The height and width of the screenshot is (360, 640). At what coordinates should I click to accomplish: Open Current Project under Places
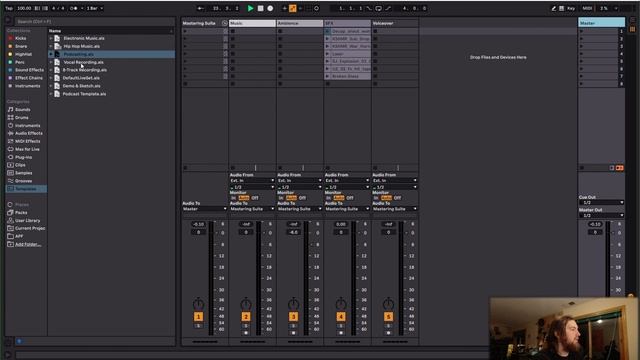pyautogui.click(x=29, y=229)
